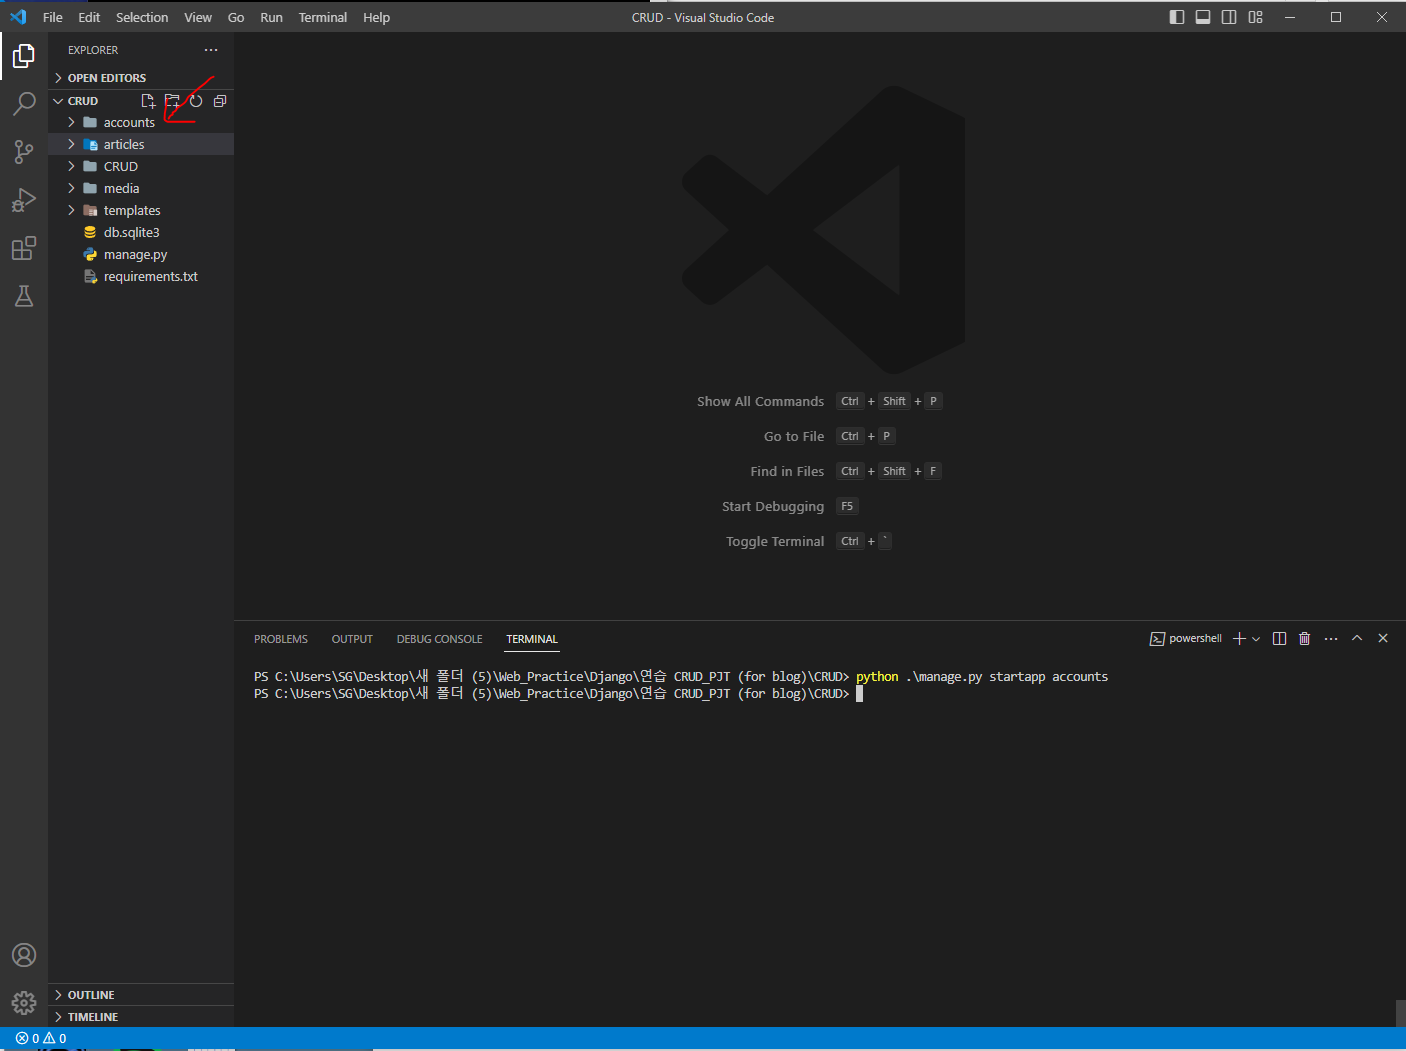The image size is (1406, 1051).
Task: Open Source Control view icon
Action: pyautogui.click(x=24, y=152)
